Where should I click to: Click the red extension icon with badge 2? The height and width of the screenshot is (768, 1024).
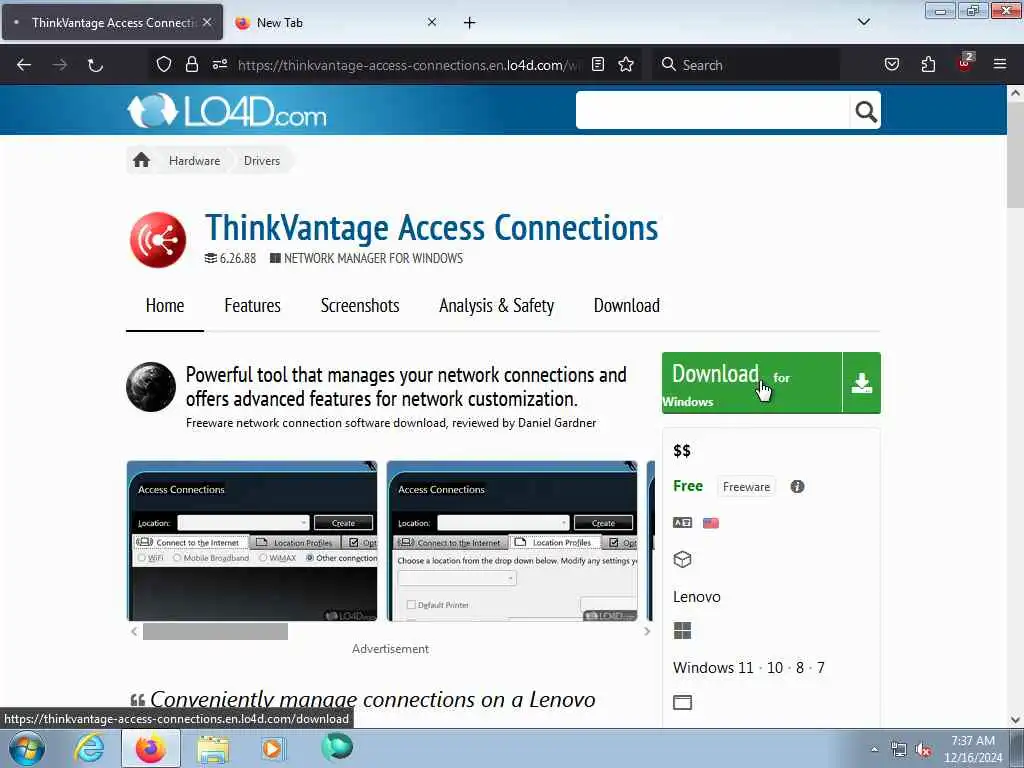coord(965,63)
